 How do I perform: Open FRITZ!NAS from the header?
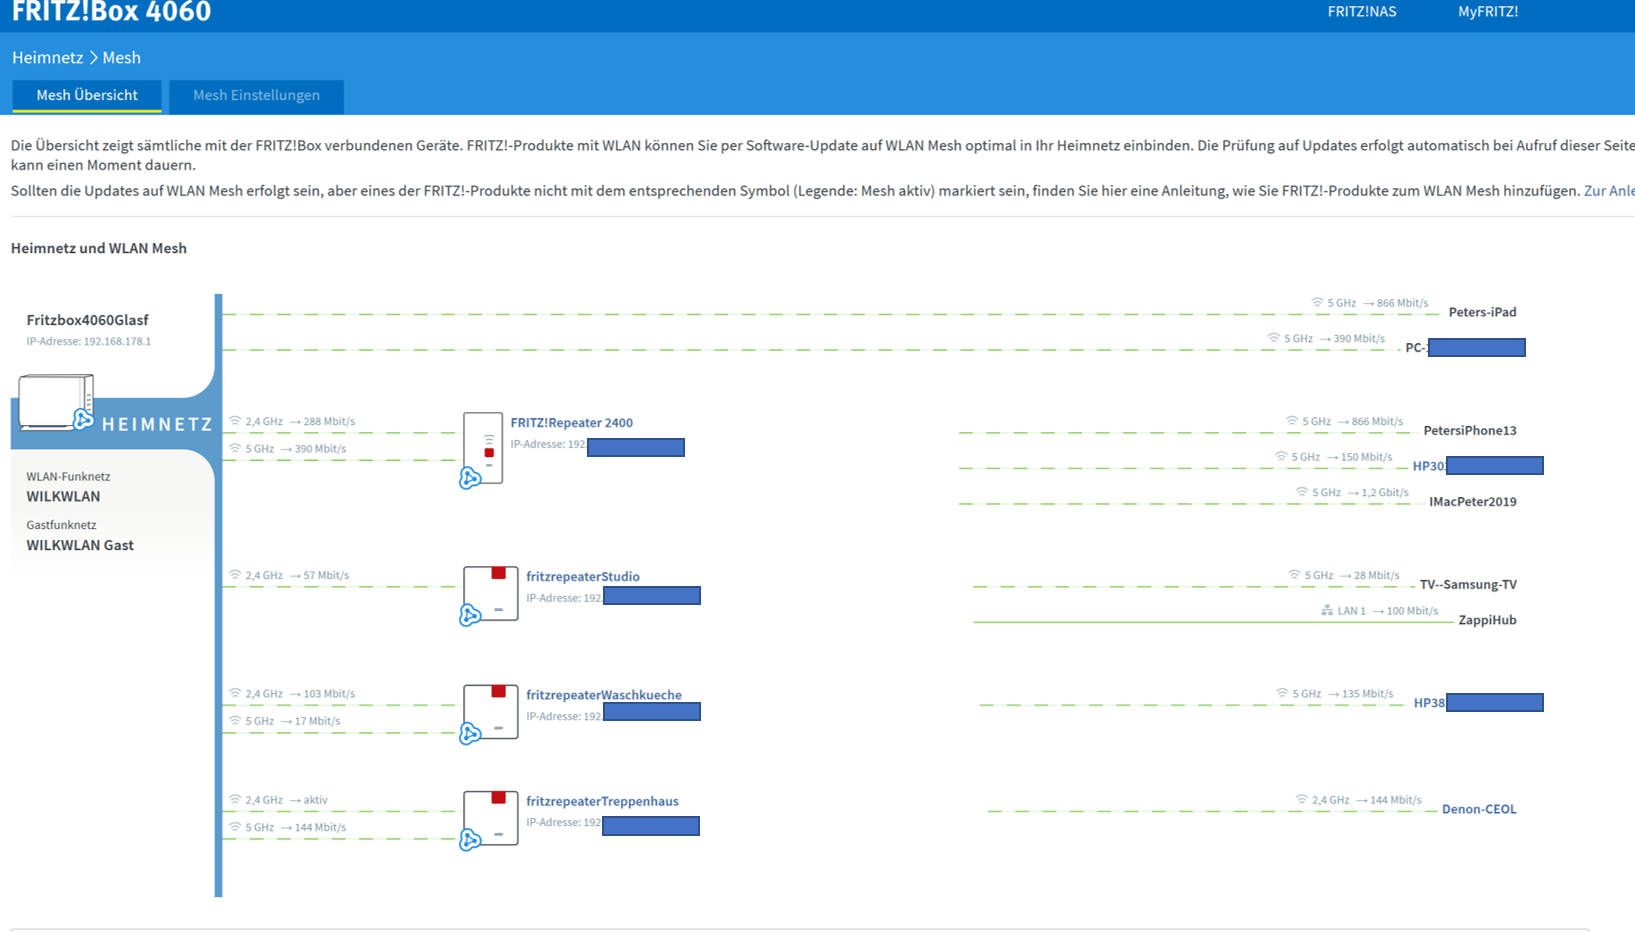tap(1362, 12)
